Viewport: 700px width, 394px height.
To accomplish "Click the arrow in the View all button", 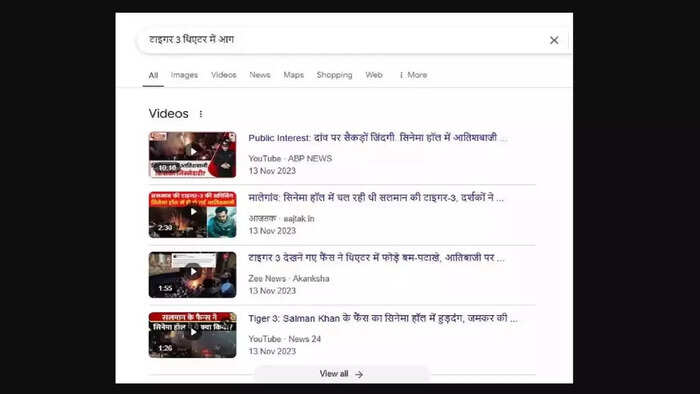I will pyautogui.click(x=359, y=374).
